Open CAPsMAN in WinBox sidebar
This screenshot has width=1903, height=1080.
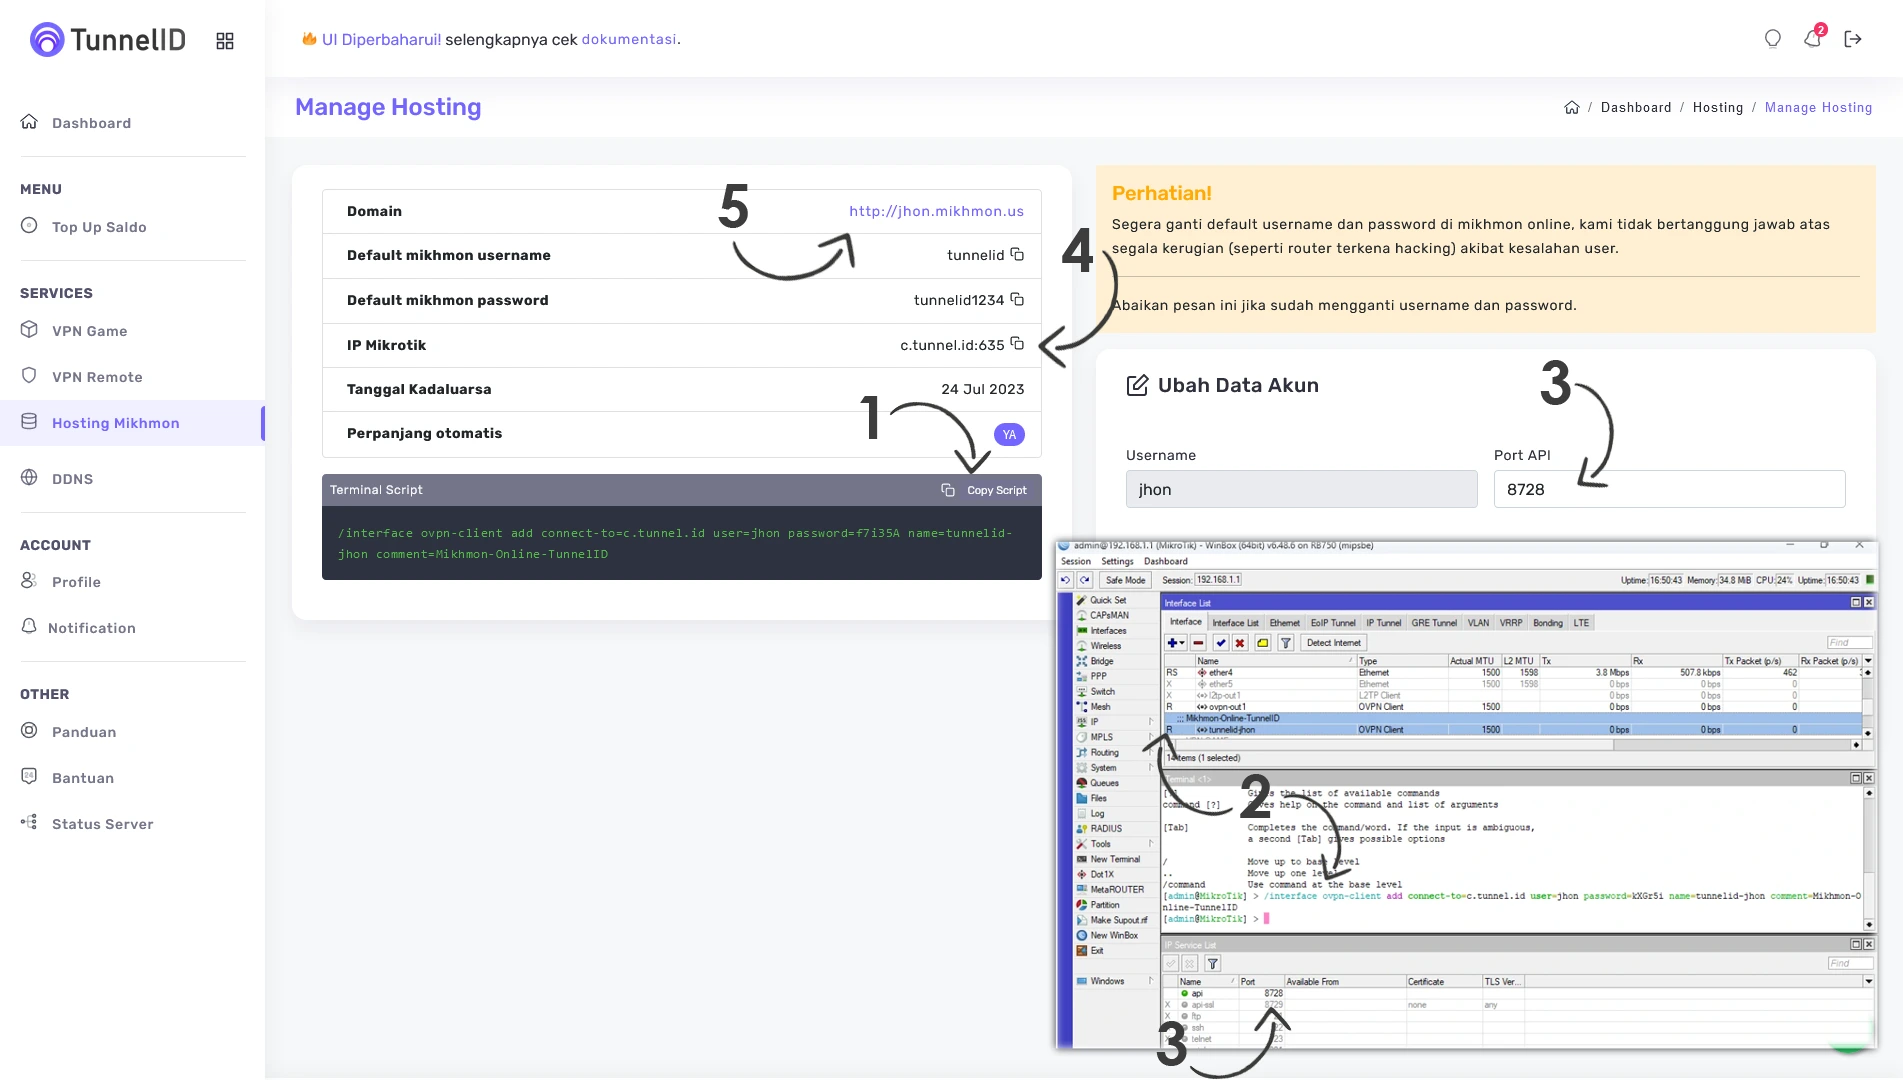1108,615
